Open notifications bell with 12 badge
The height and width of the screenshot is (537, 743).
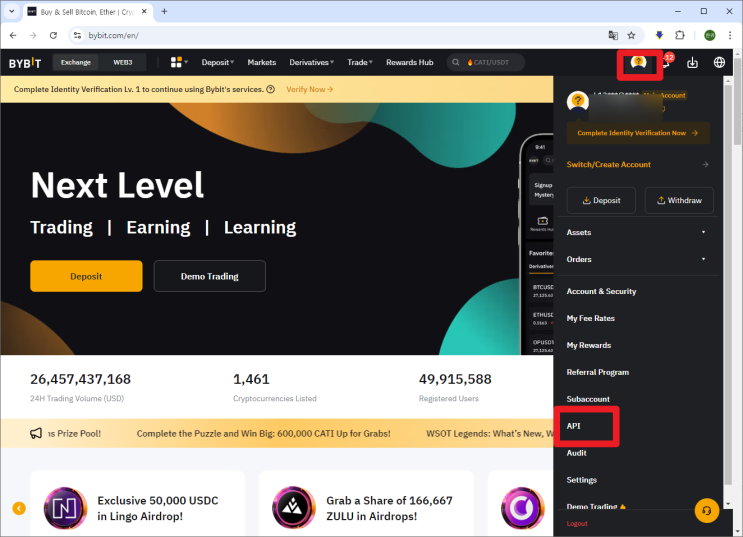tap(668, 62)
